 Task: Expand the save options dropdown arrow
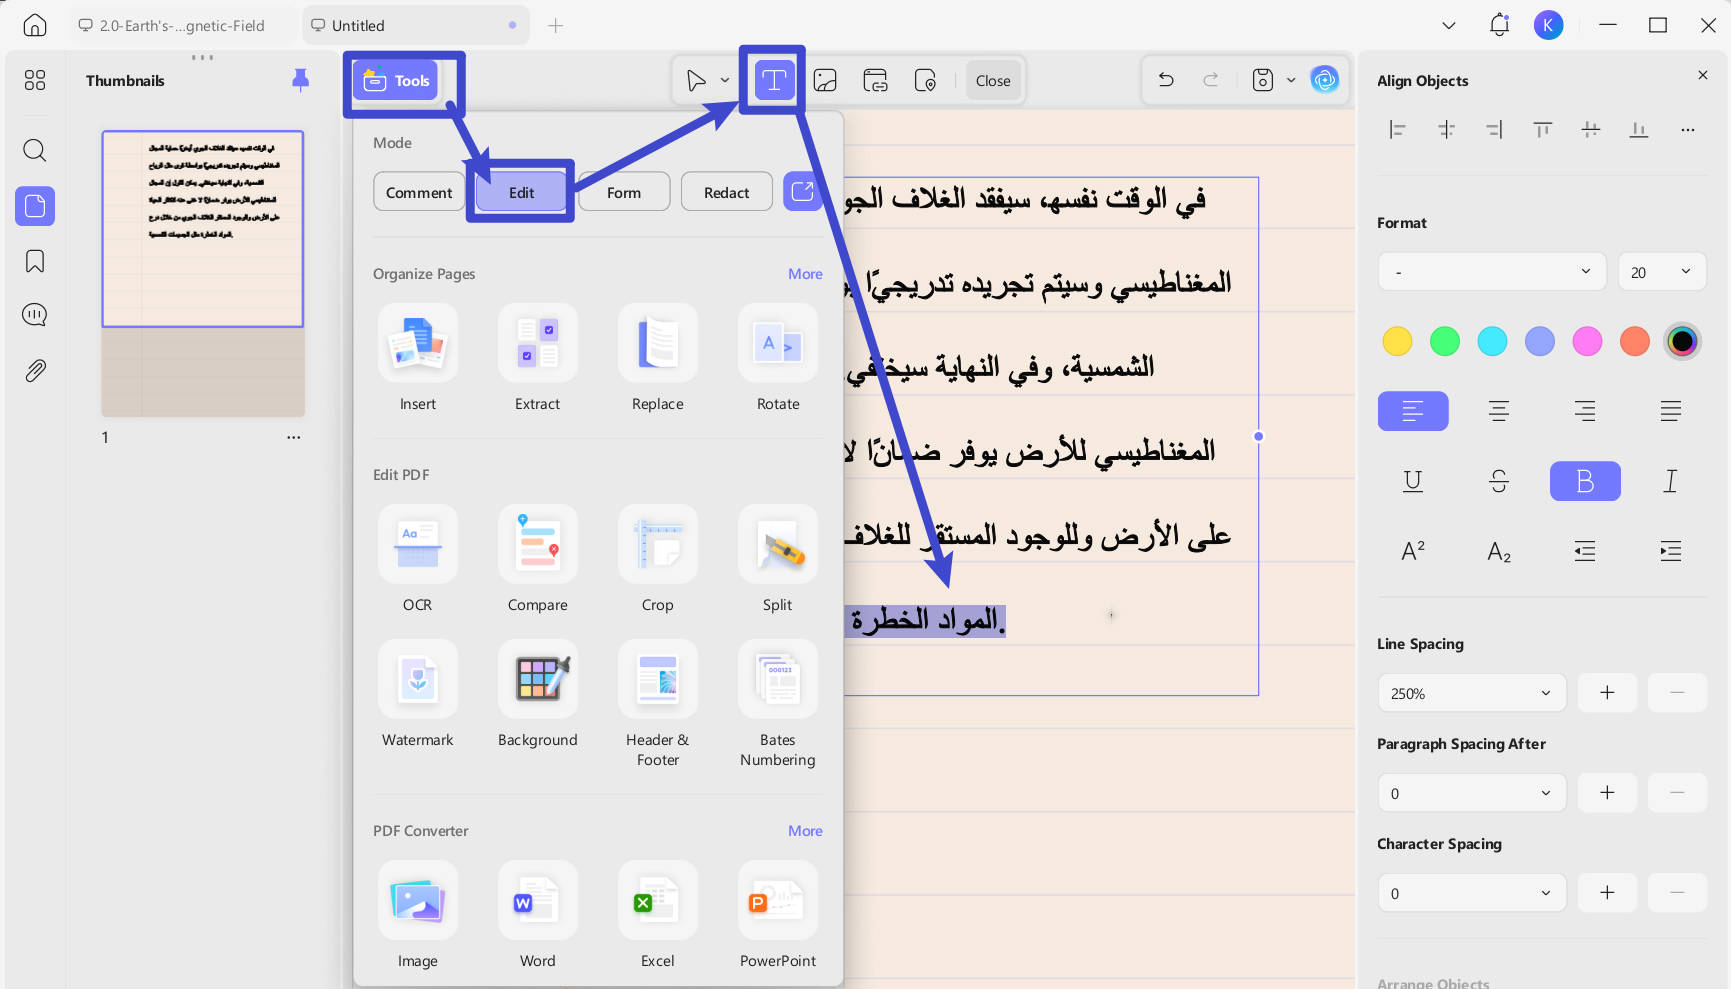tap(1291, 80)
